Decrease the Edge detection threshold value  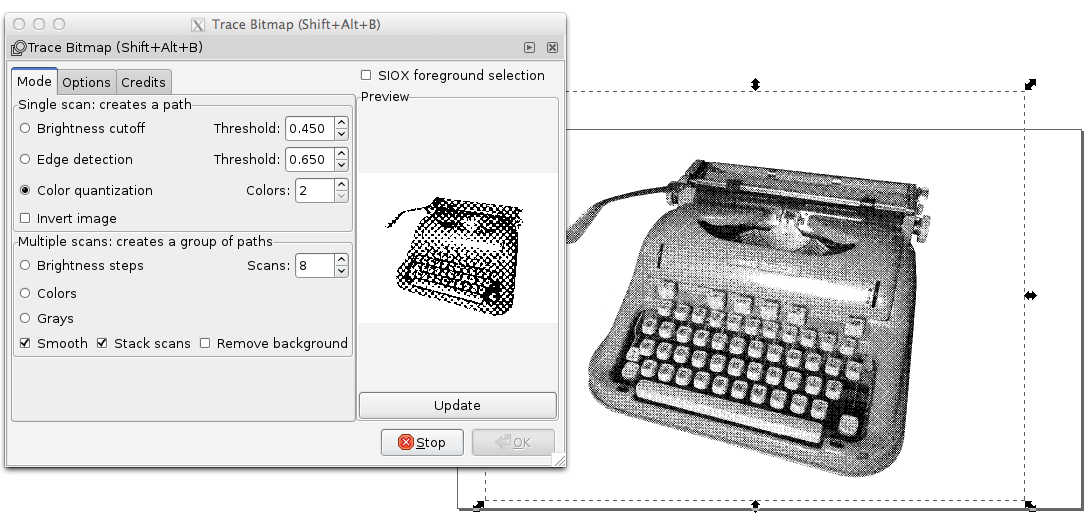(341, 165)
